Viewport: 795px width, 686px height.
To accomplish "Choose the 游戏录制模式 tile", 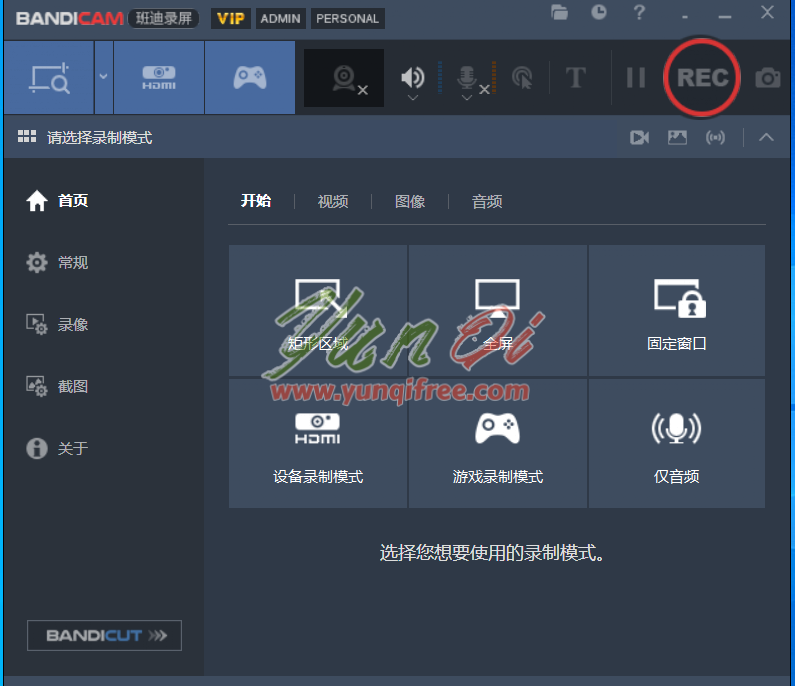I will [x=497, y=443].
